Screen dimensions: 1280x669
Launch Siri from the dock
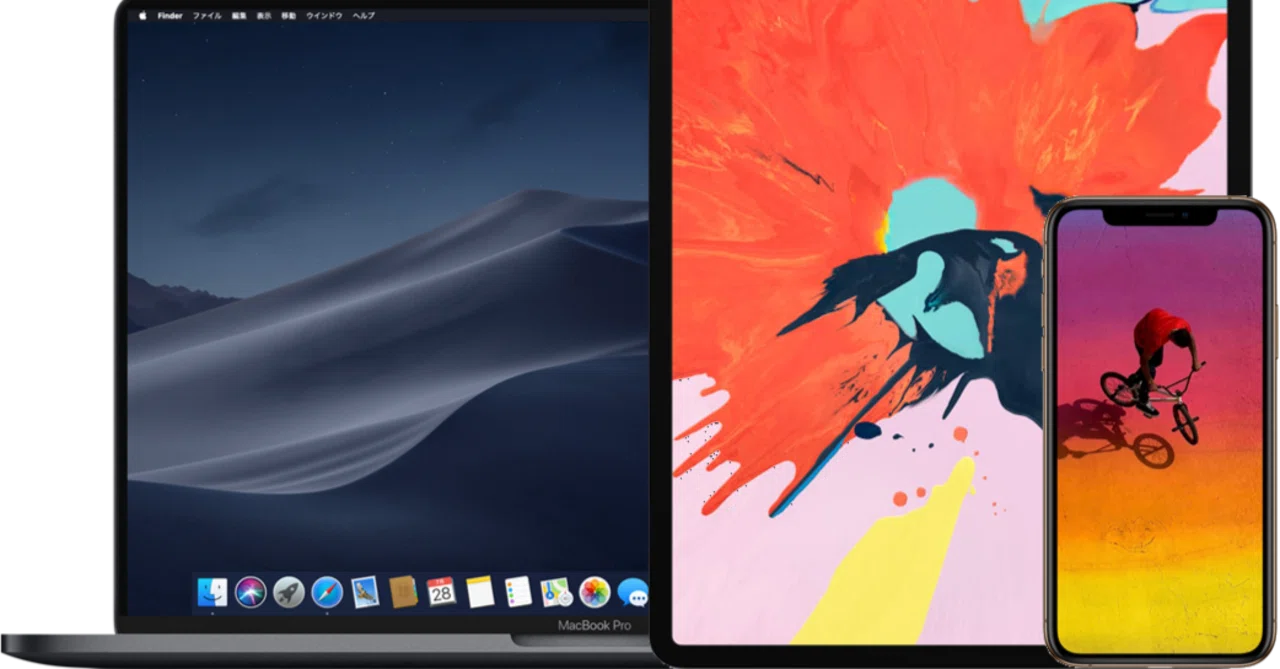(250, 592)
